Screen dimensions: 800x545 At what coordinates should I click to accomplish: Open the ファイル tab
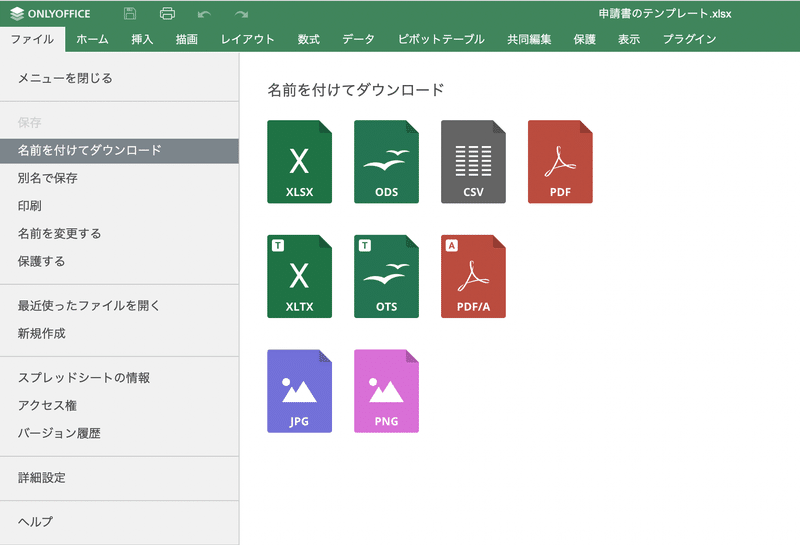point(33,39)
